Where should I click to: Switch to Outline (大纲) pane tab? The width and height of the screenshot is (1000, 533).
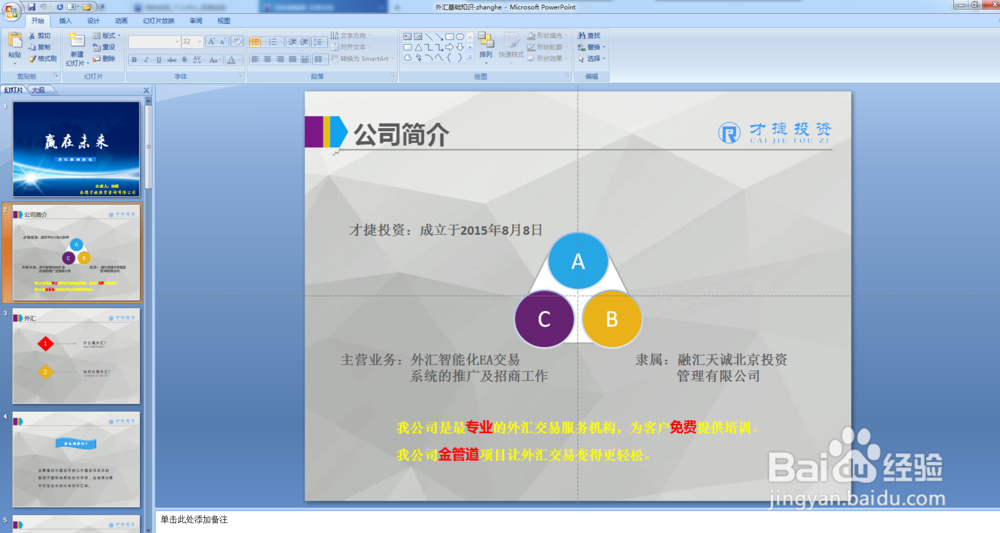[38, 91]
